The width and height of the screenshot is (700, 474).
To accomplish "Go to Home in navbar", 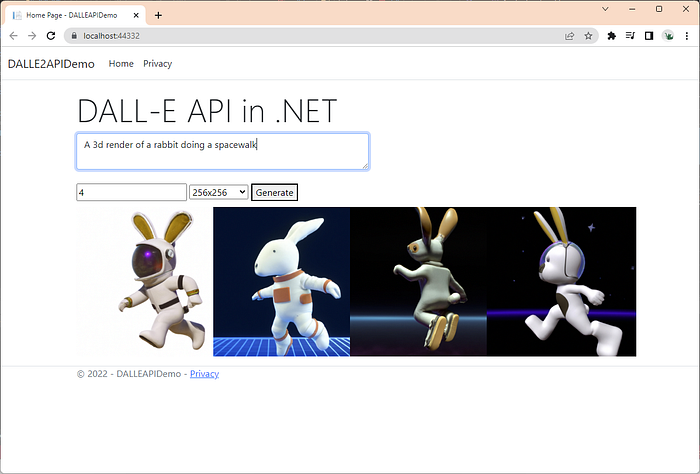I will [x=121, y=64].
